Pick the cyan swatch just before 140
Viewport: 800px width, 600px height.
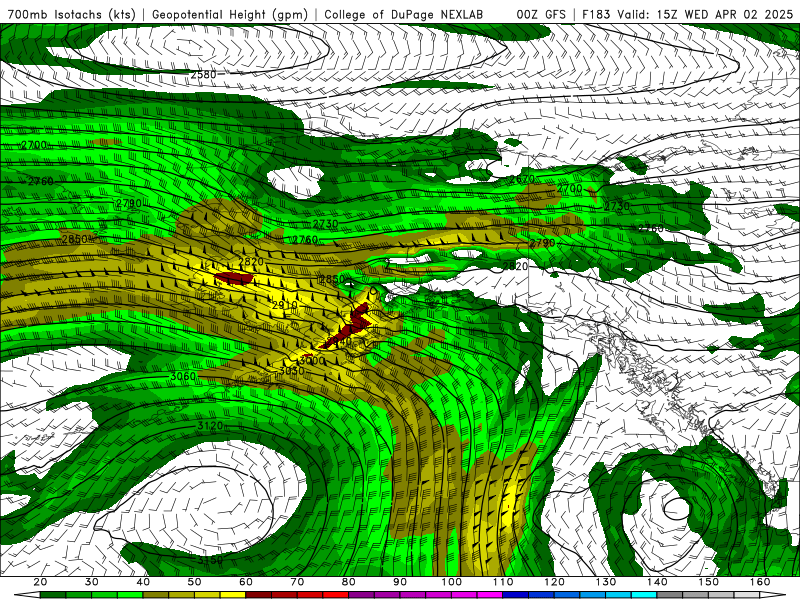click(x=644, y=595)
